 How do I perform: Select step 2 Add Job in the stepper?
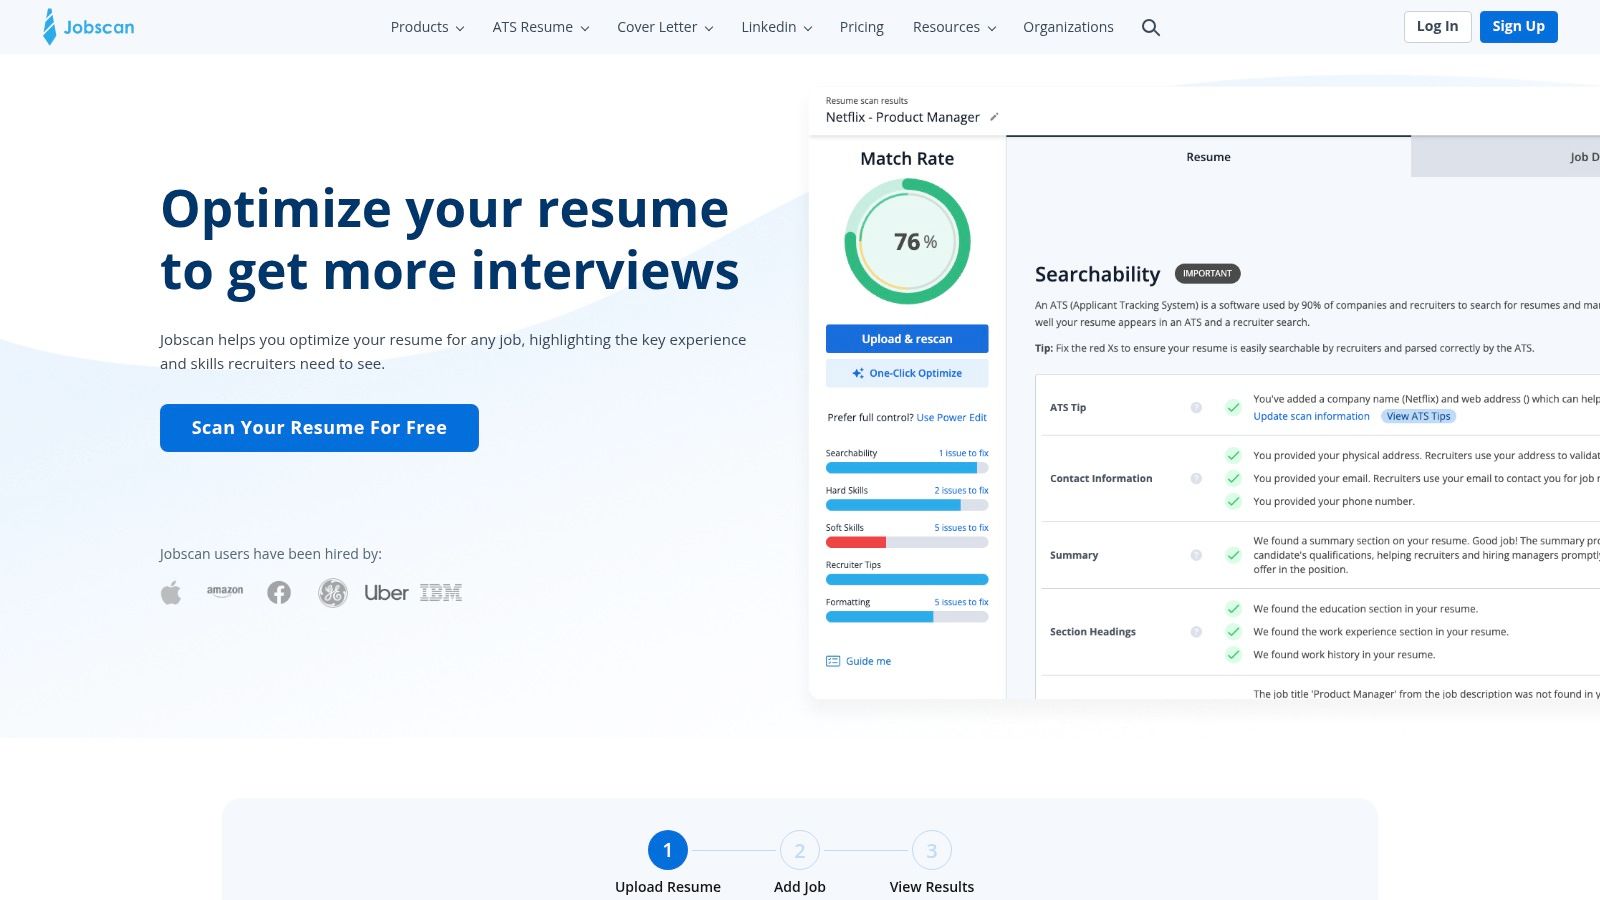point(799,851)
